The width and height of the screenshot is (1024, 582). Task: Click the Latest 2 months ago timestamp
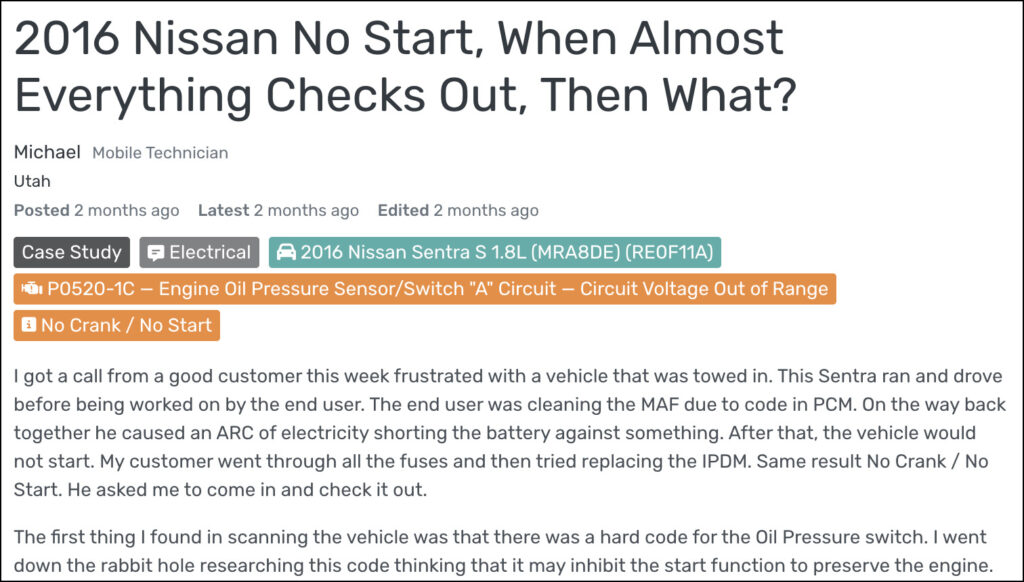coord(279,210)
